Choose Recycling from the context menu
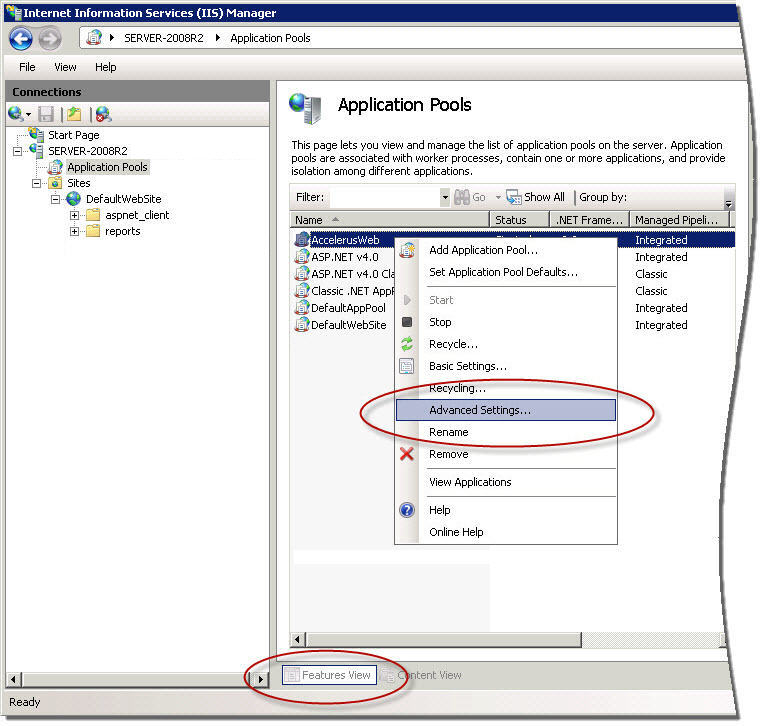 click(x=505, y=388)
